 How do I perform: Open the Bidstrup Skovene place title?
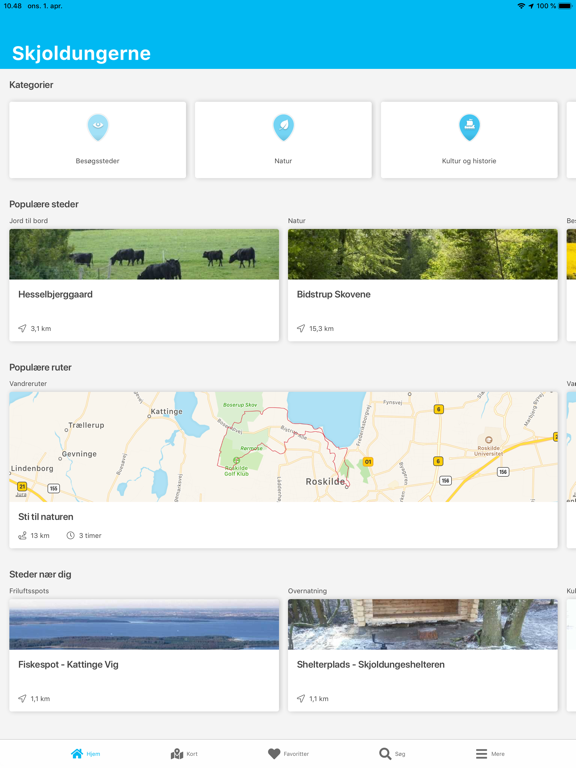pos(334,294)
